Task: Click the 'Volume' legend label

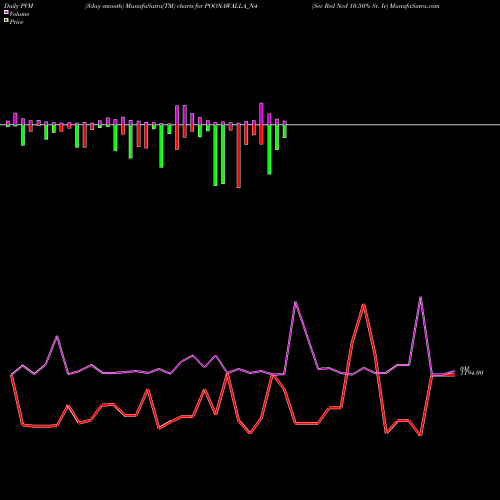Action: point(19,14)
